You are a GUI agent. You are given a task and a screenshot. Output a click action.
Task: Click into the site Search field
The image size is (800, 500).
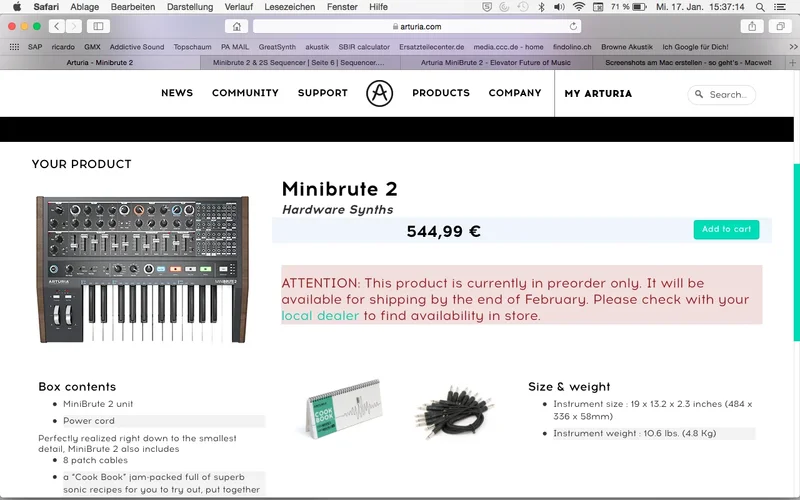(x=721, y=95)
